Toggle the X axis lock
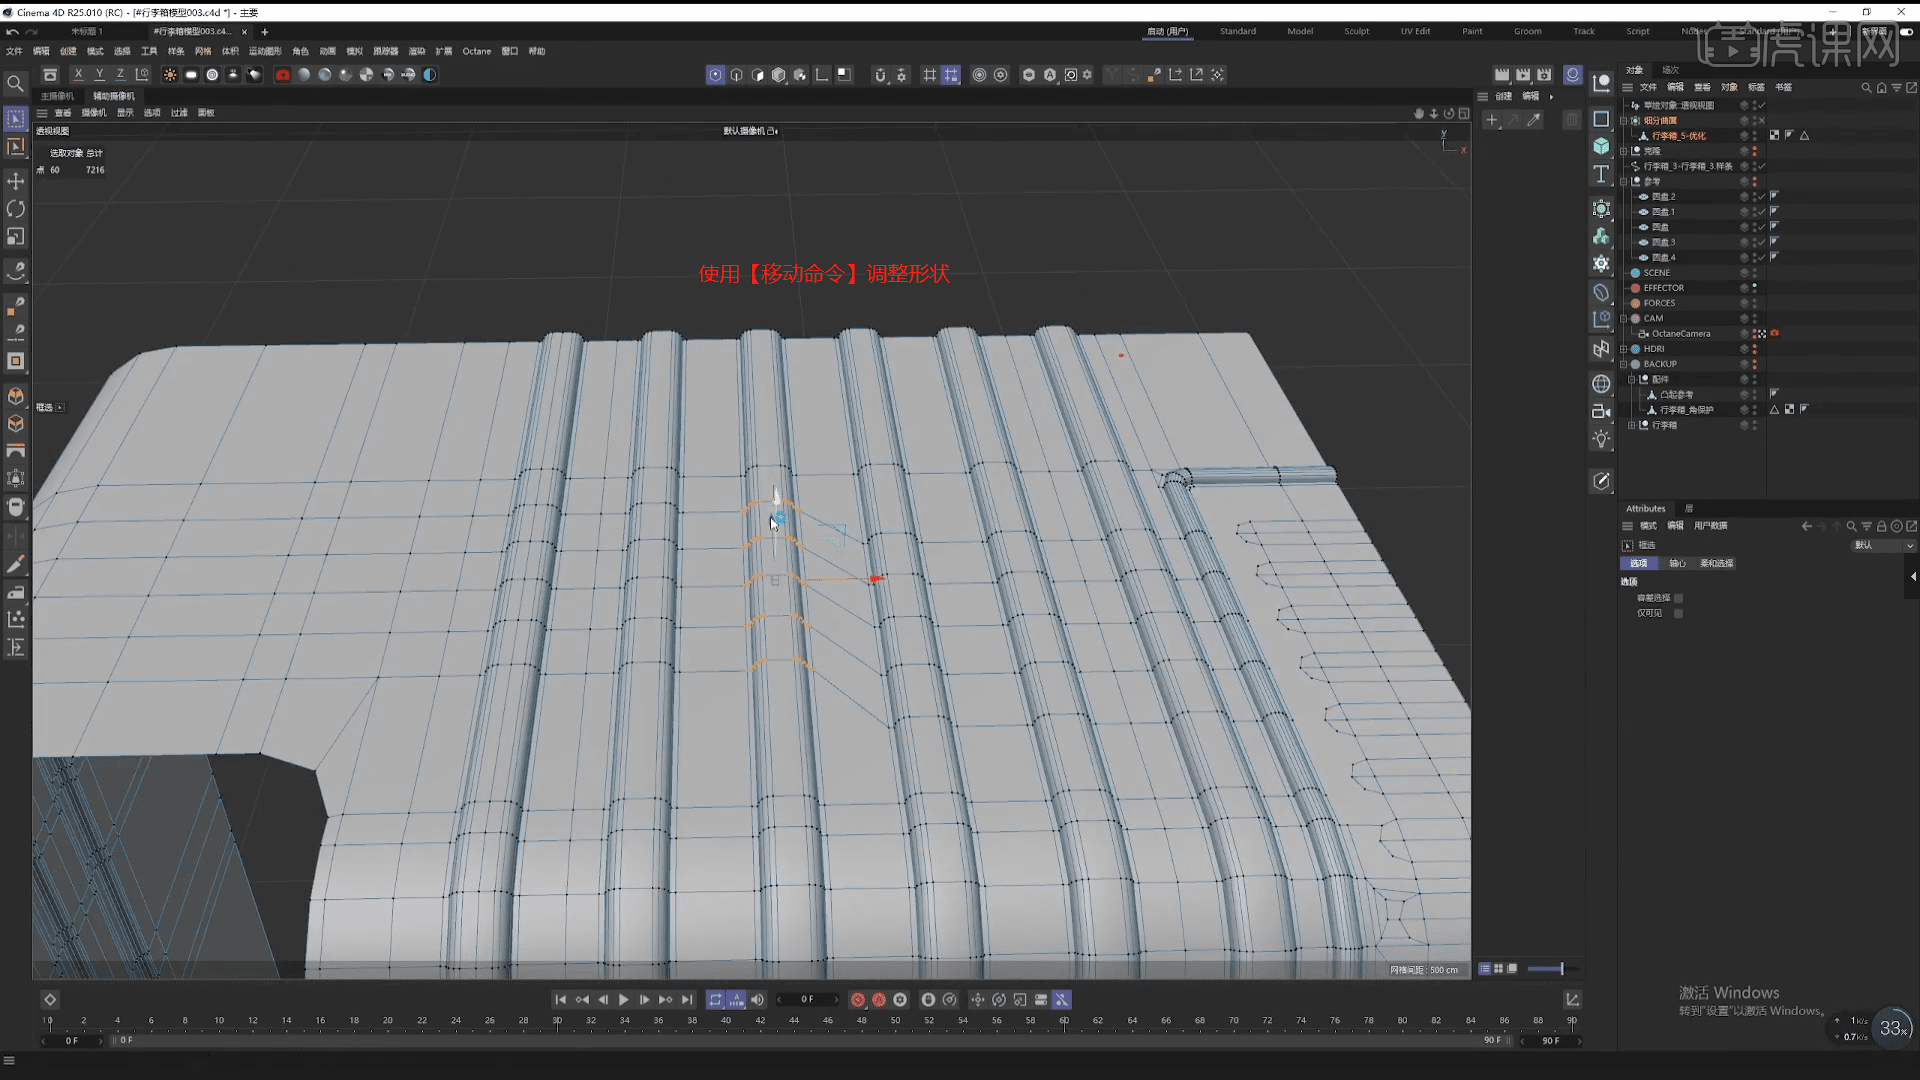Viewport: 1920px width, 1080px height. (x=78, y=75)
